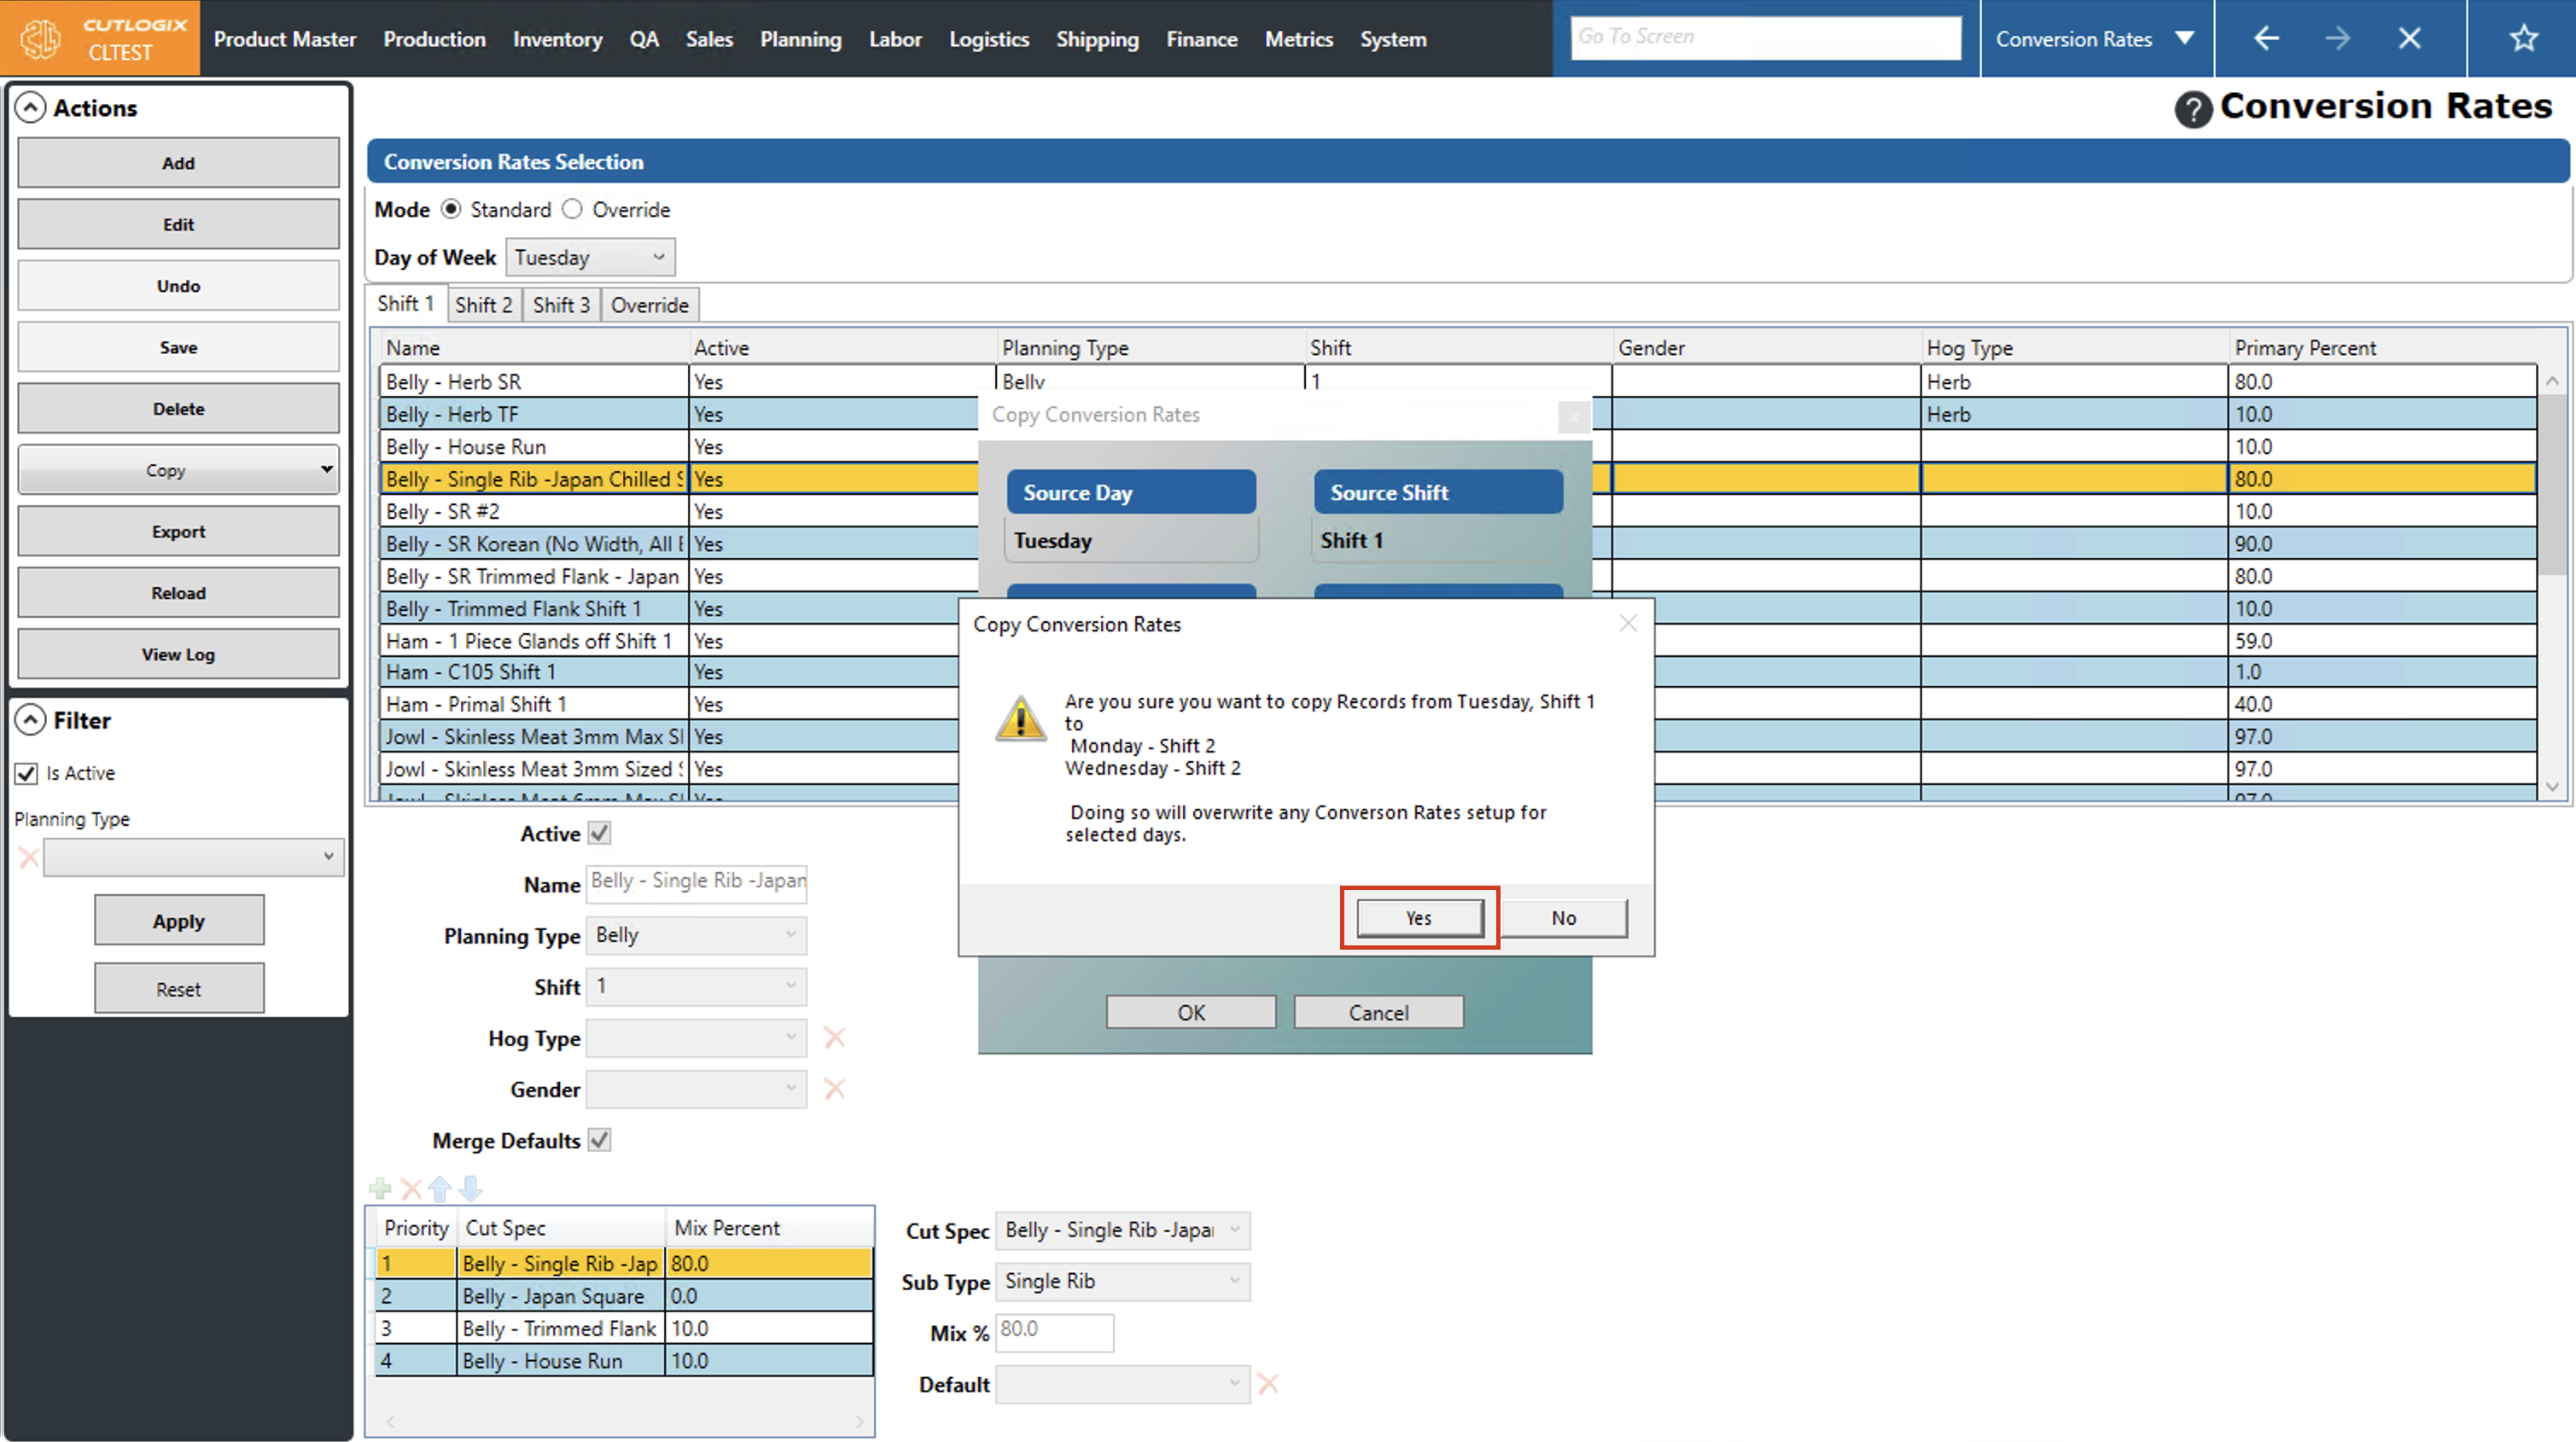The width and height of the screenshot is (2576, 1442).
Task: Clear Hog Type with red X icon
Action: tap(834, 1038)
